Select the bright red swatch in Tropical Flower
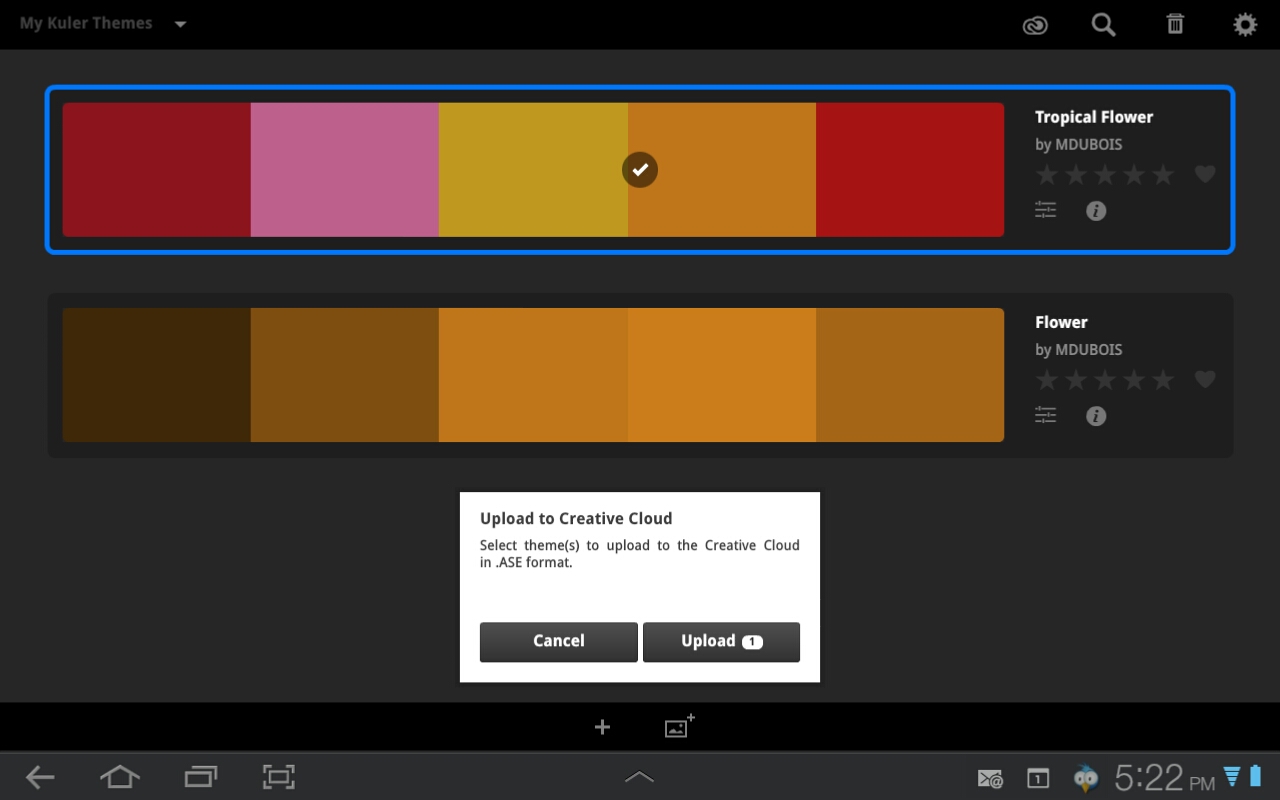 910,170
